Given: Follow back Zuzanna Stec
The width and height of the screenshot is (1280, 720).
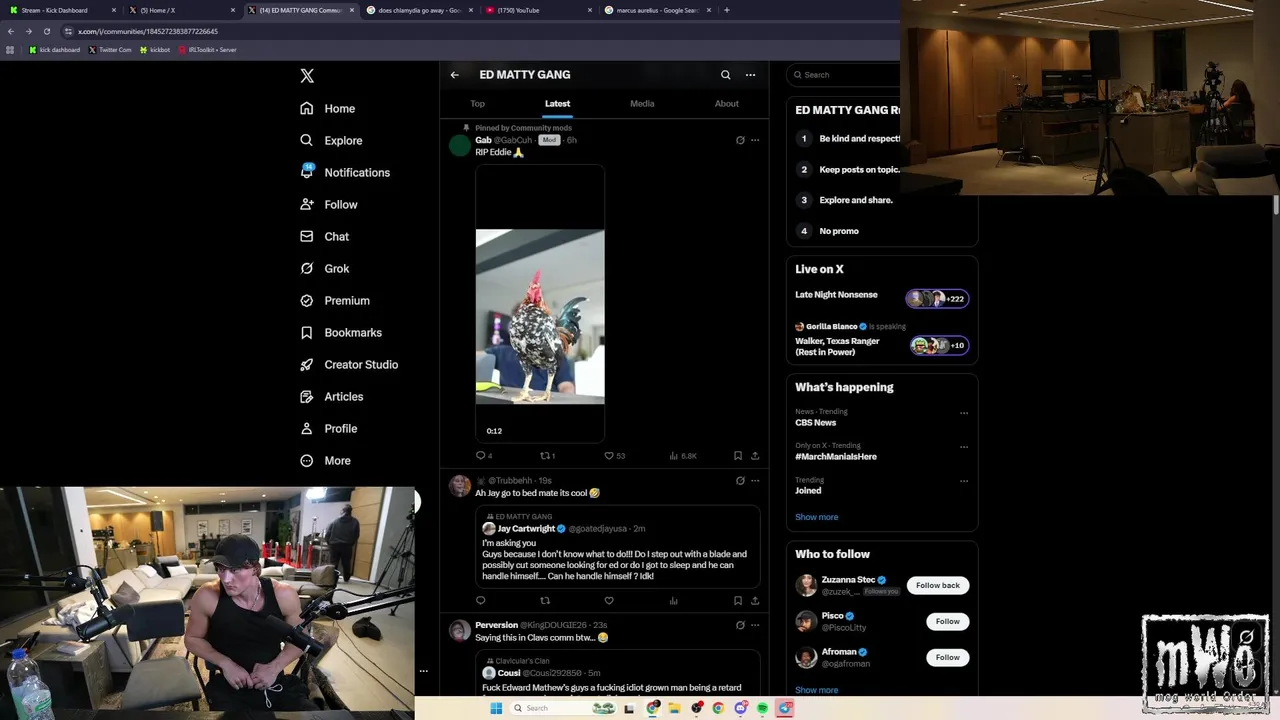Looking at the screenshot, I should tap(938, 585).
